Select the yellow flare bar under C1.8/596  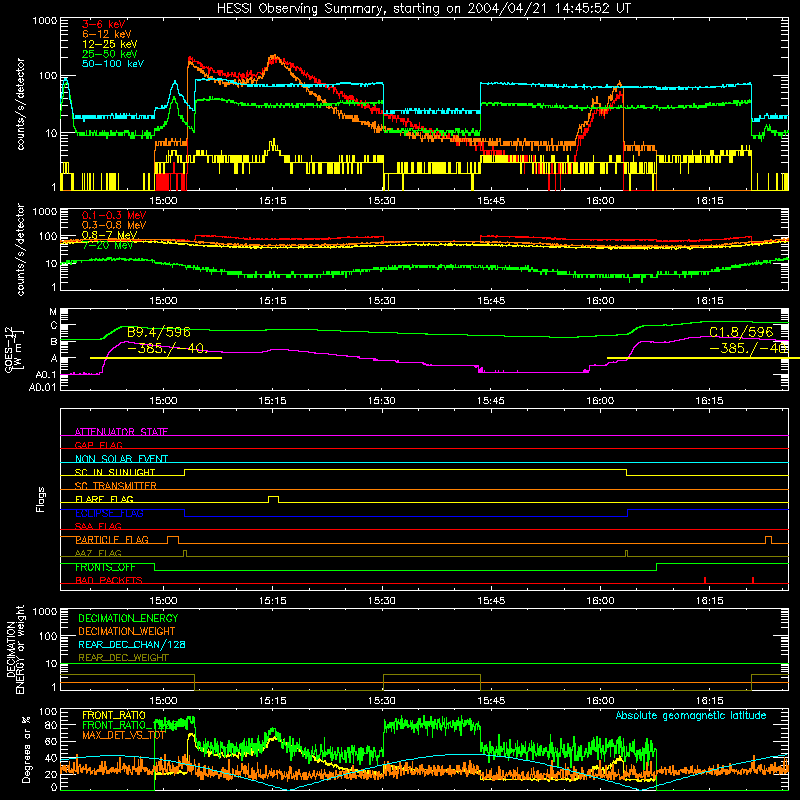pos(703,358)
